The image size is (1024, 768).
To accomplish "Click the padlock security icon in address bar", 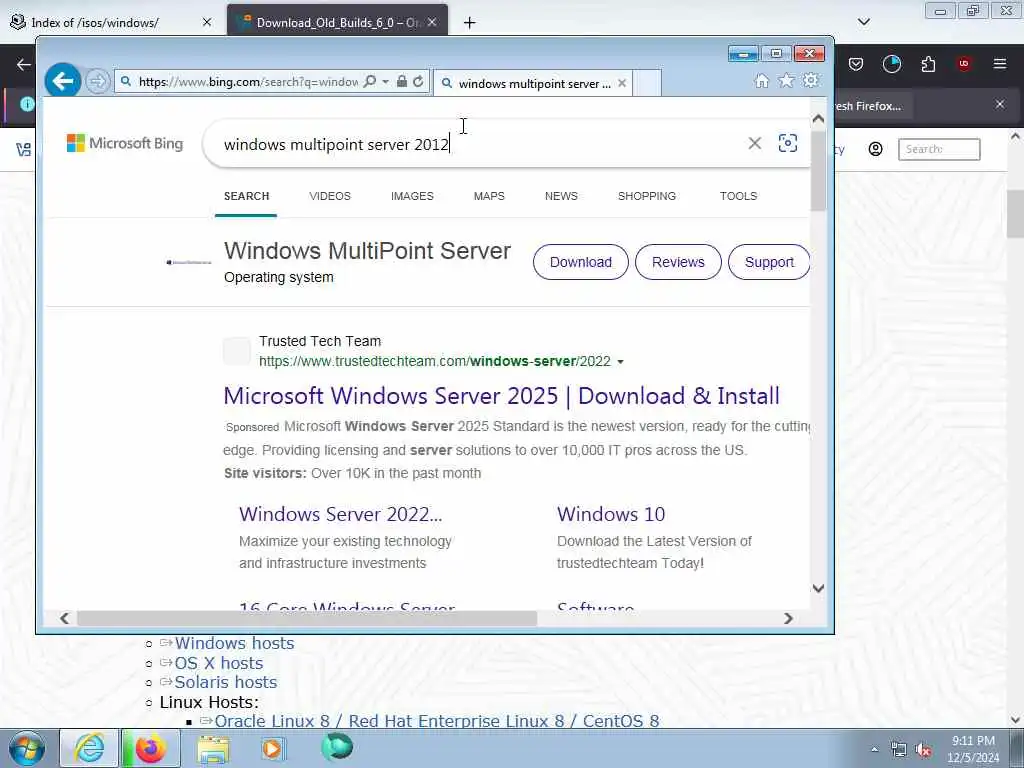I will coord(402,82).
